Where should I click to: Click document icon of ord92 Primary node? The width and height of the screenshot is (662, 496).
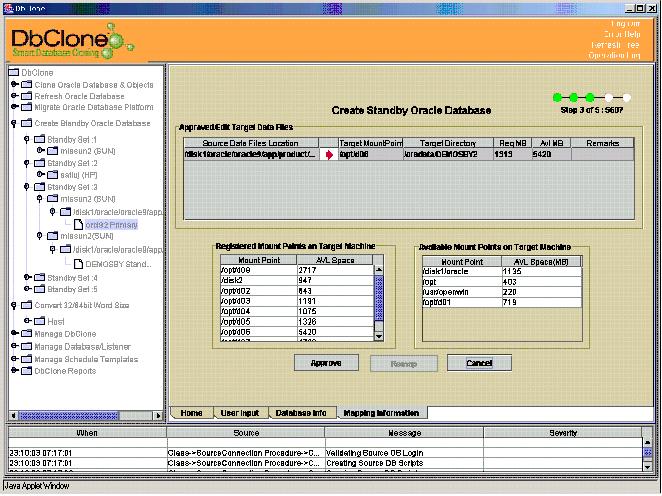[x=78, y=224]
